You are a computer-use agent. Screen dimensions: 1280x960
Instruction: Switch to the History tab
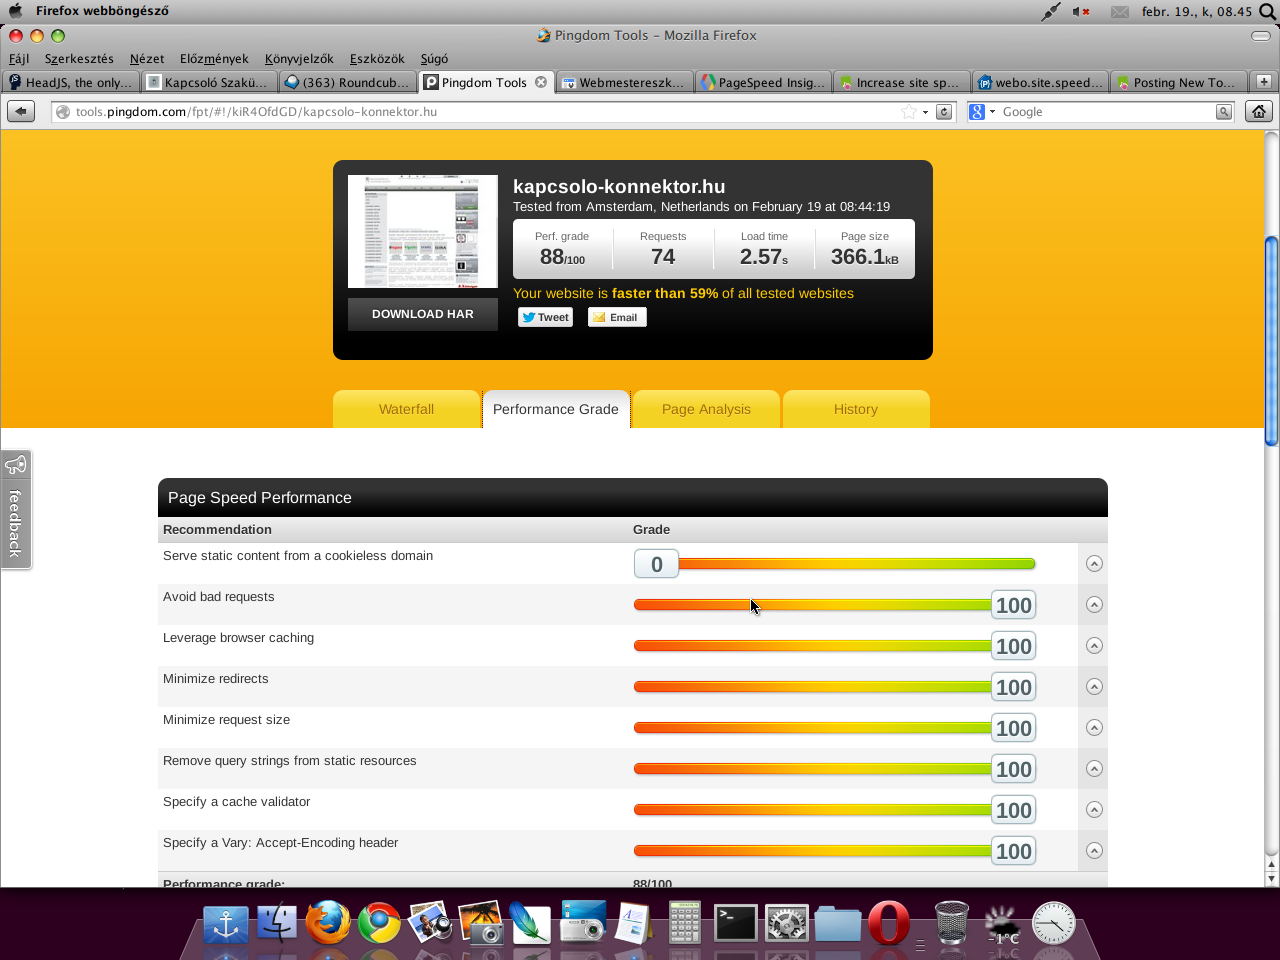click(856, 409)
